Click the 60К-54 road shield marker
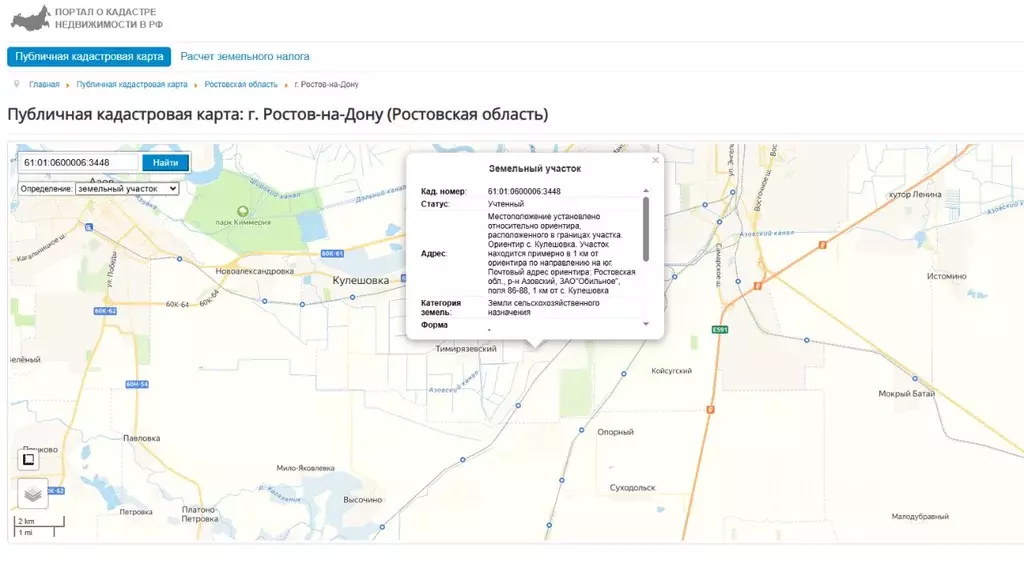This screenshot has height=576, width=1024. click(137, 384)
